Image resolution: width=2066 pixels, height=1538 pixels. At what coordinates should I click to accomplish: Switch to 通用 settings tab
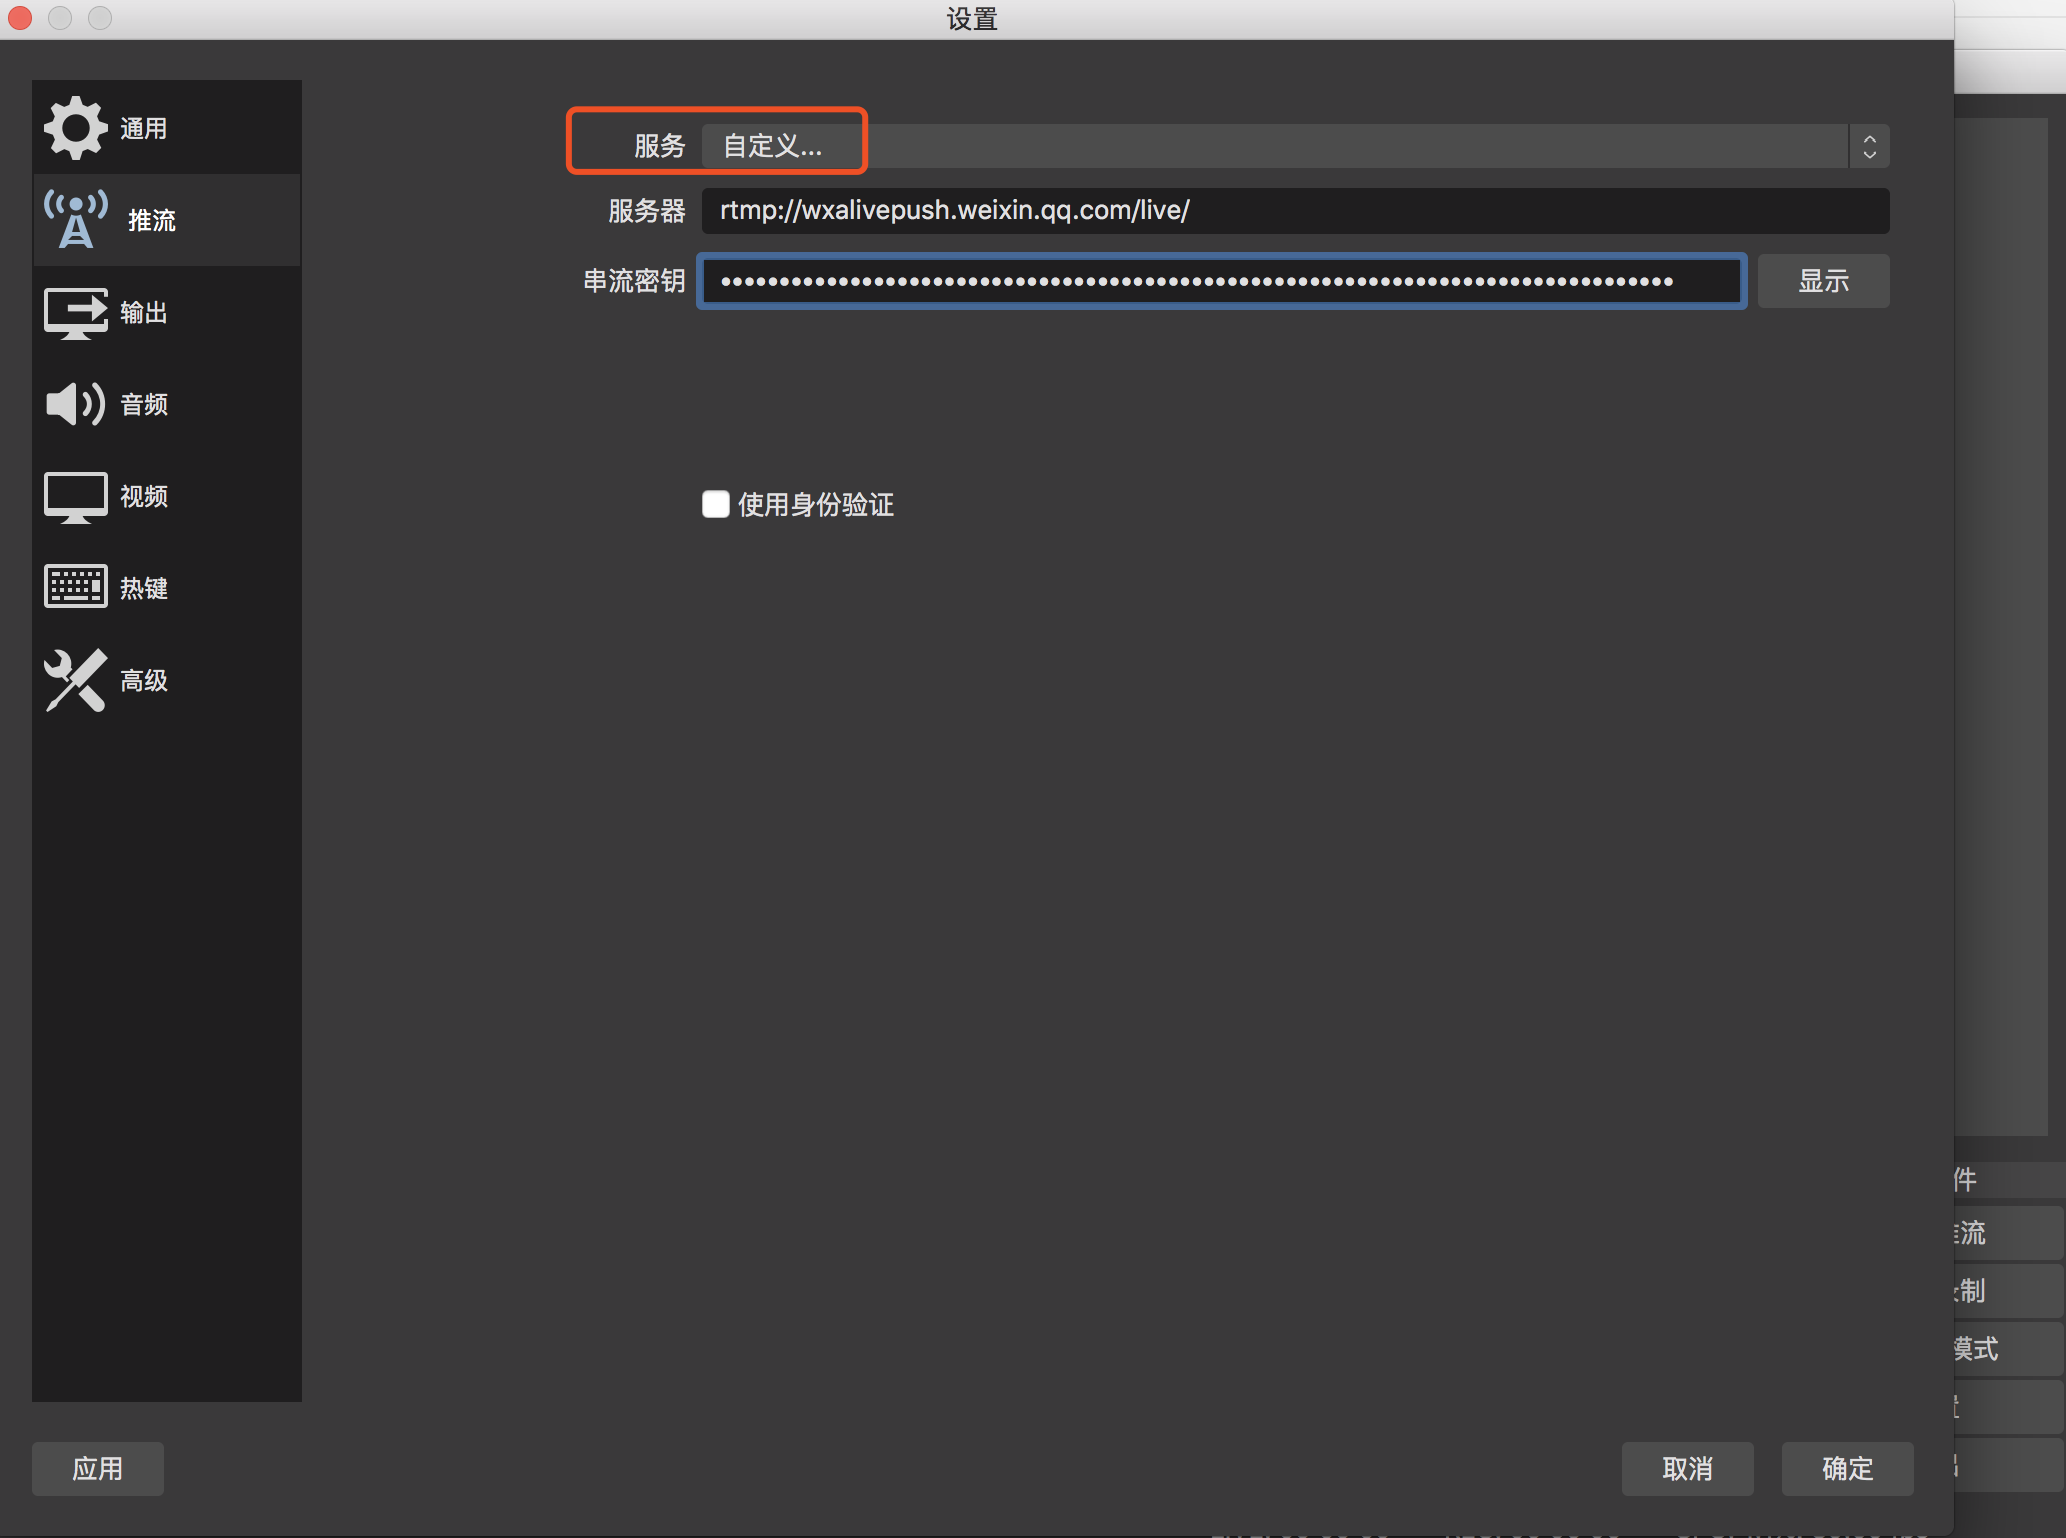pyautogui.click(x=167, y=128)
